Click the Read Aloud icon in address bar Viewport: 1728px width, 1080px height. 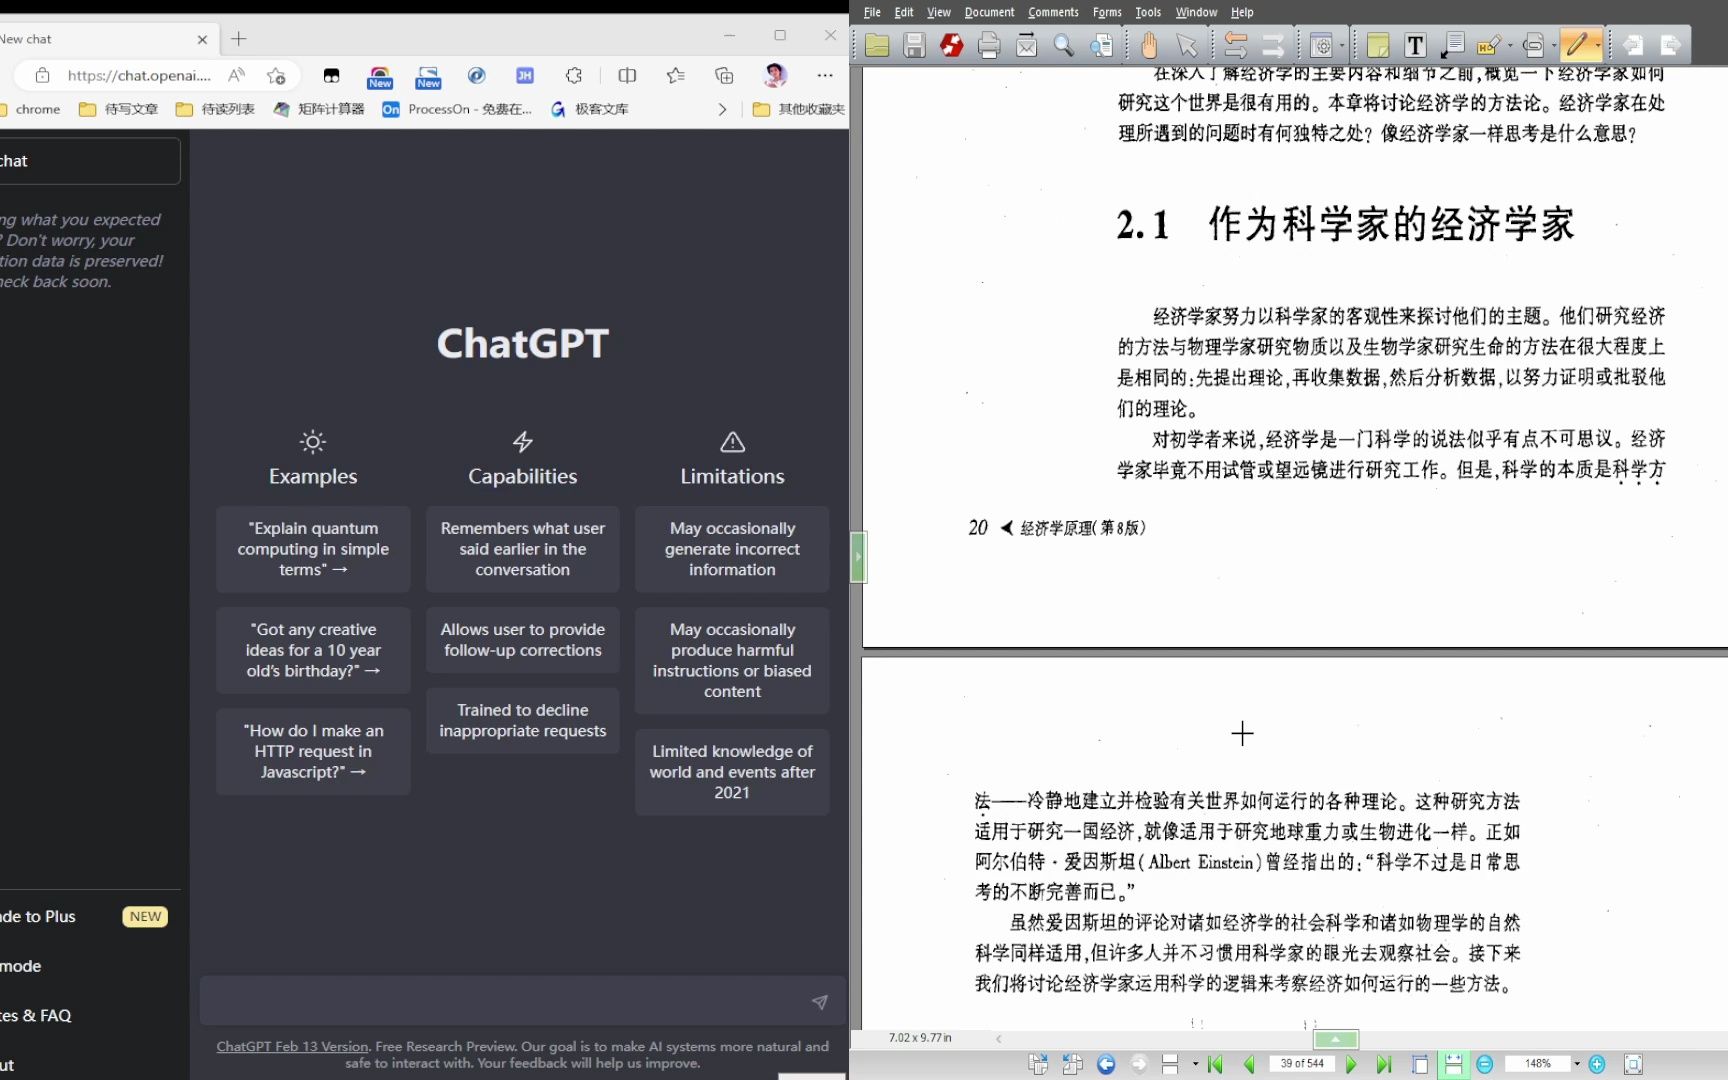(237, 75)
